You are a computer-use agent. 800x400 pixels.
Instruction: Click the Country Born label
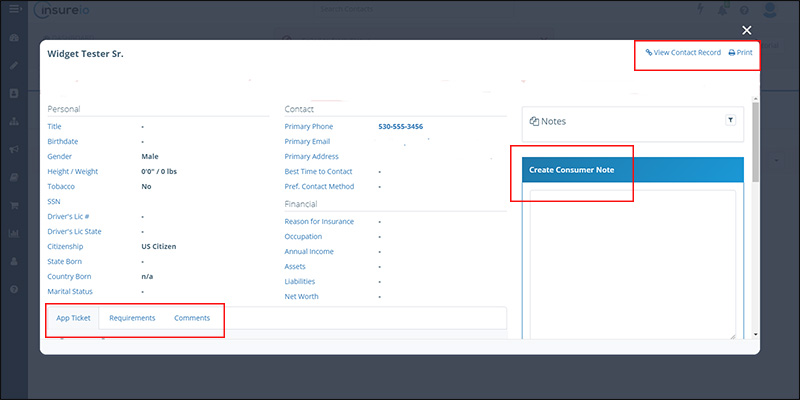point(69,276)
